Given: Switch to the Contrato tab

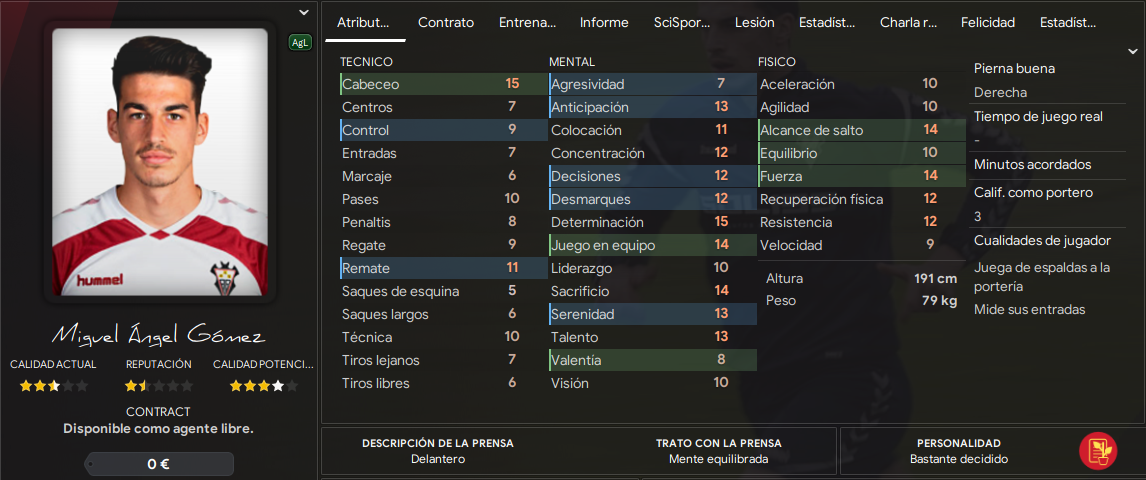Looking at the screenshot, I should (446, 23).
